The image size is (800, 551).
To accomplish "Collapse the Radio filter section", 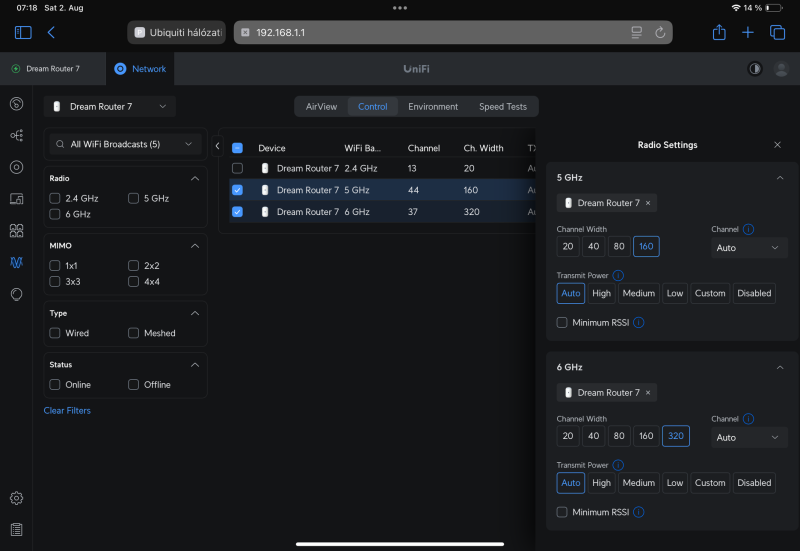I will (195, 178).
